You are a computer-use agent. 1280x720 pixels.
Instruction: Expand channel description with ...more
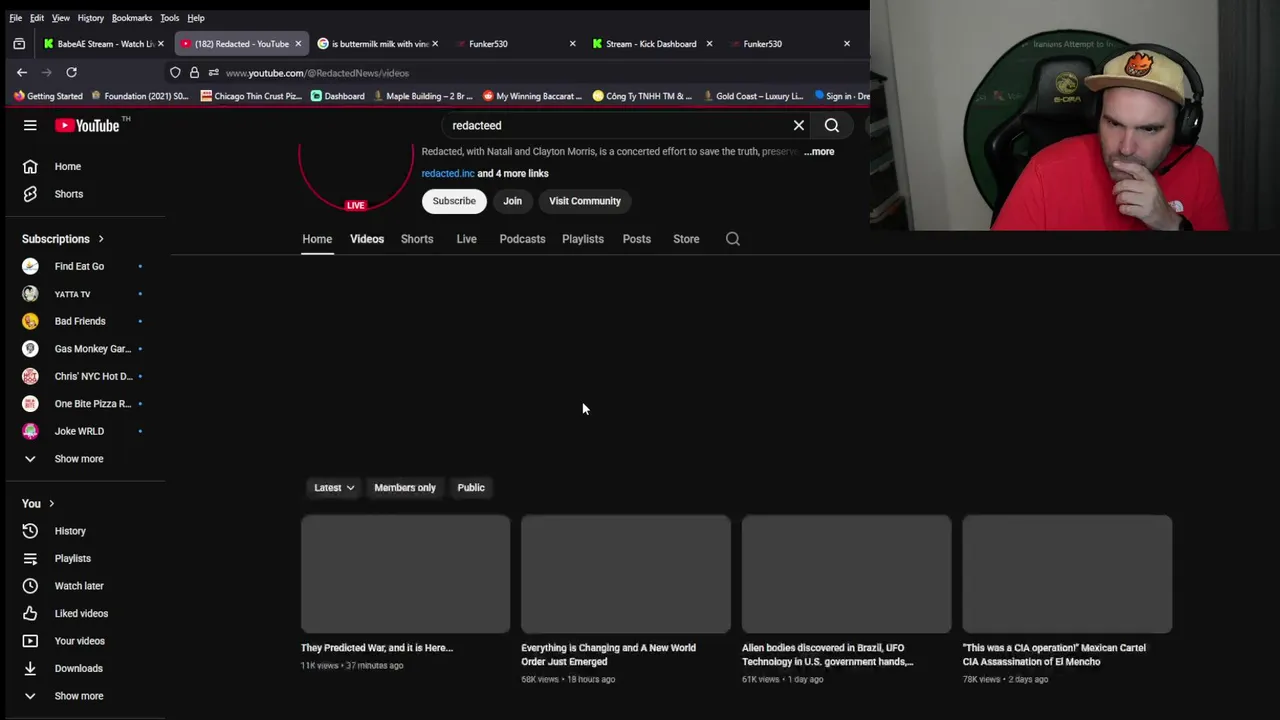pyautogui.click(x=819, y=152)
